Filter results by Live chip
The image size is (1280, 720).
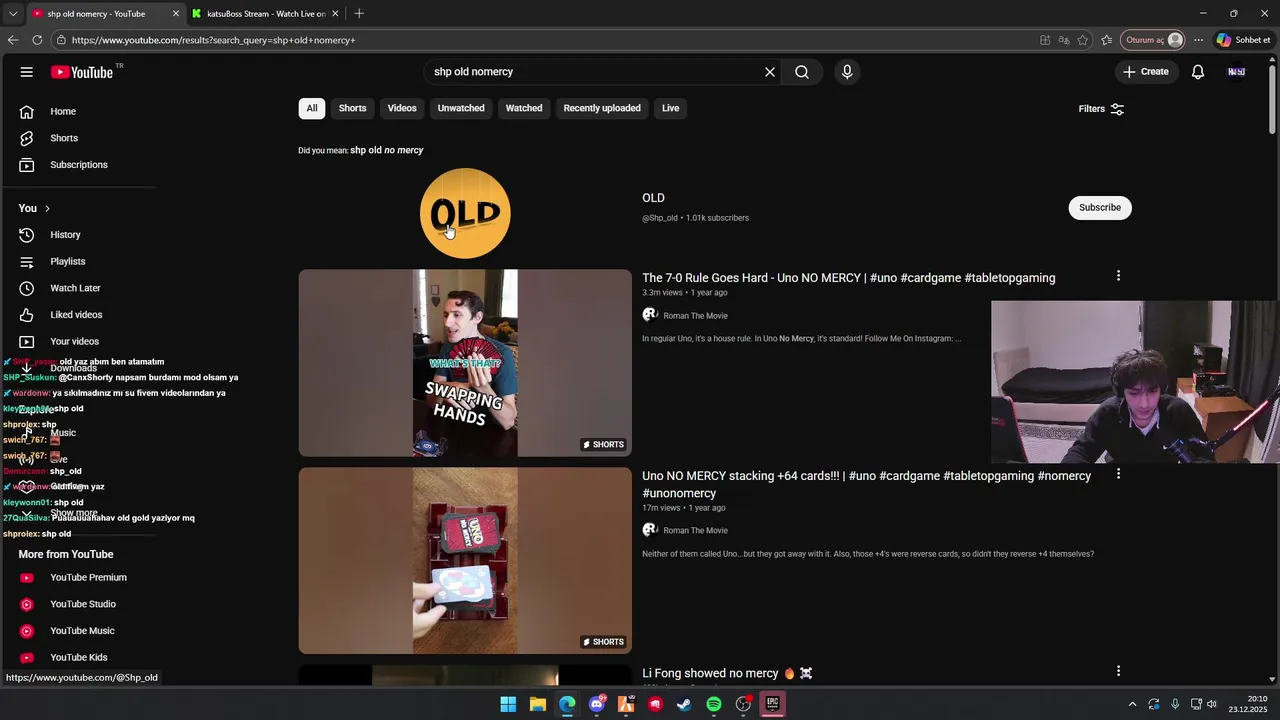[x=670, y=108]
